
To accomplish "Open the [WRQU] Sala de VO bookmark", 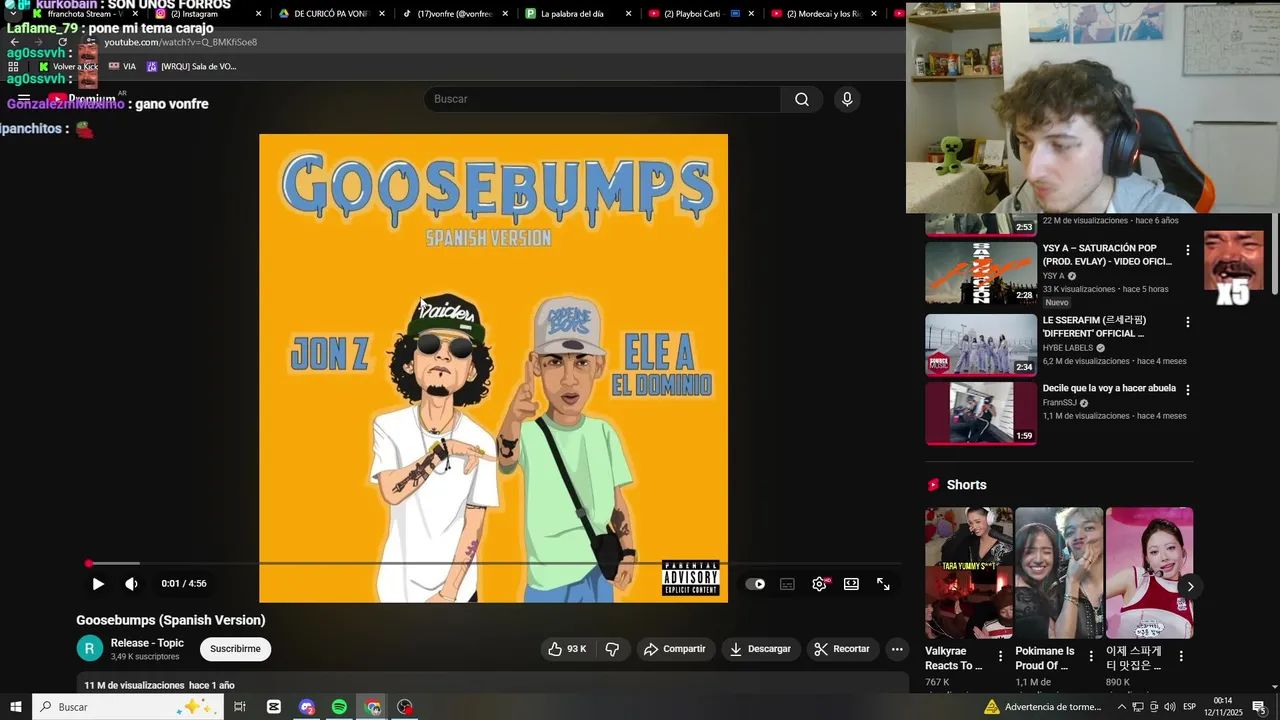I will (191, 66).
